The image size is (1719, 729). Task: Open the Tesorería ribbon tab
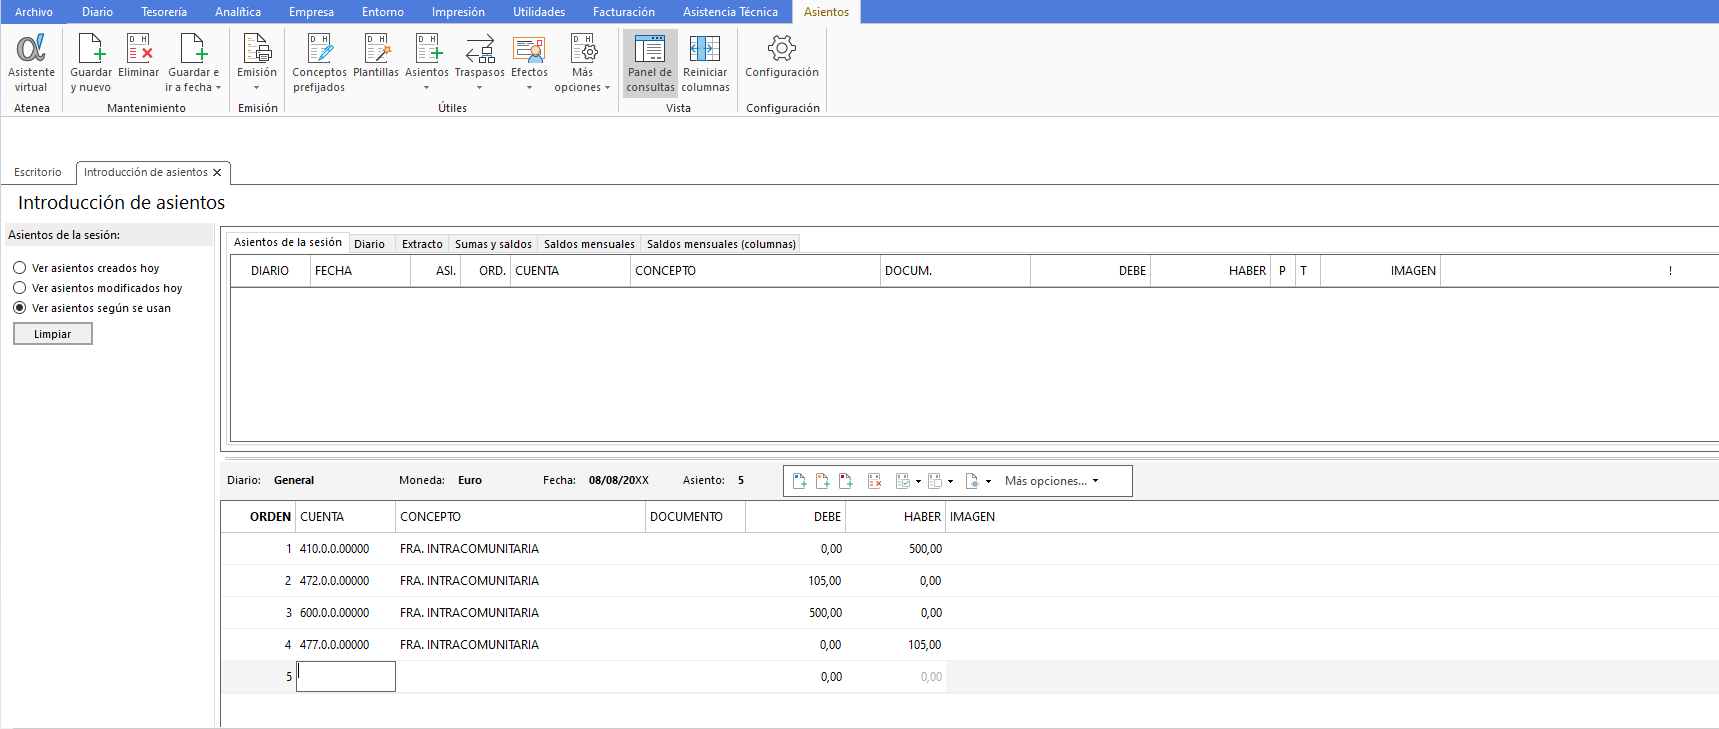click(x=164, y=12)
